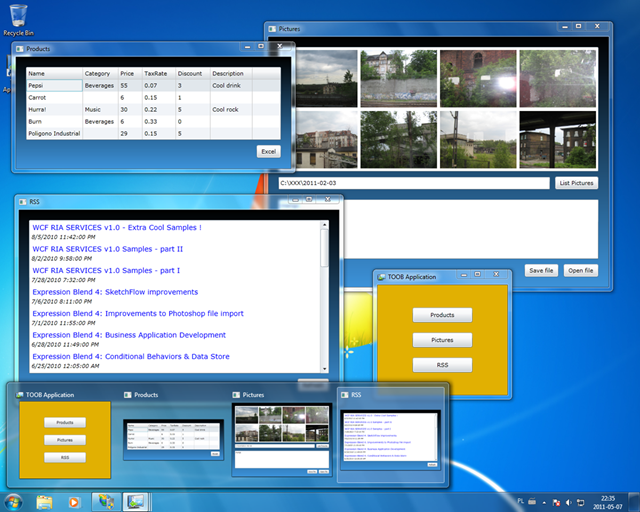Select the Poligono Industrial name cell
The image size is (640, 512).
[x=54, y=133]
